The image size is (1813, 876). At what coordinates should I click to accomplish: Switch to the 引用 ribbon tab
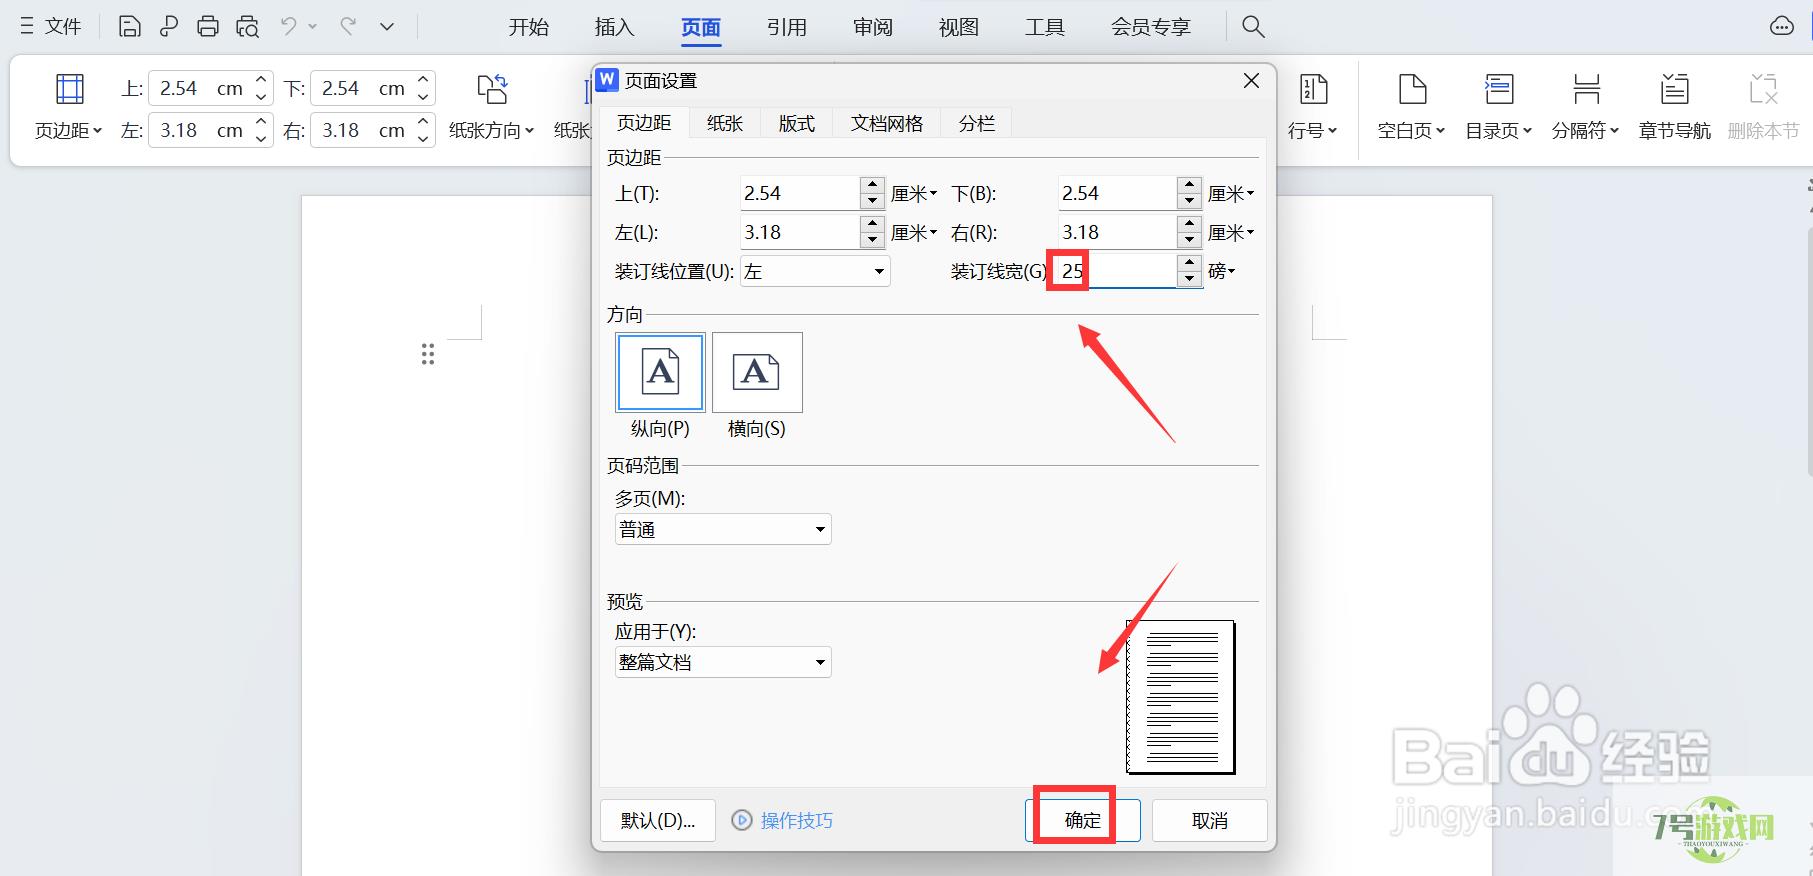(786, 27)
